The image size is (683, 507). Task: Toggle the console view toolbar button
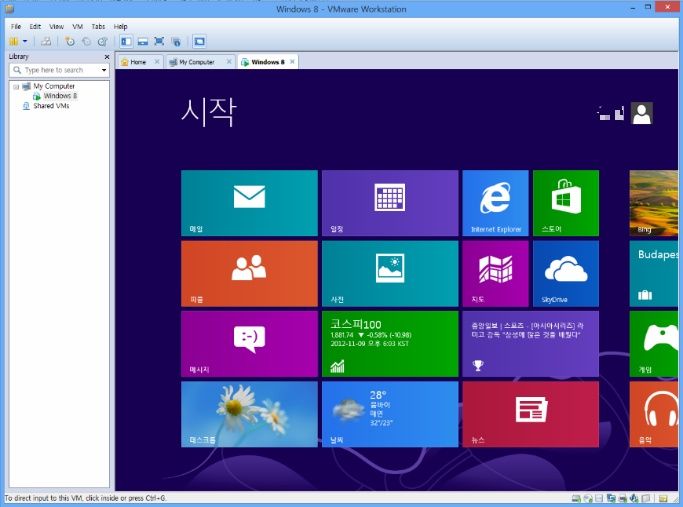click(199, 41)
